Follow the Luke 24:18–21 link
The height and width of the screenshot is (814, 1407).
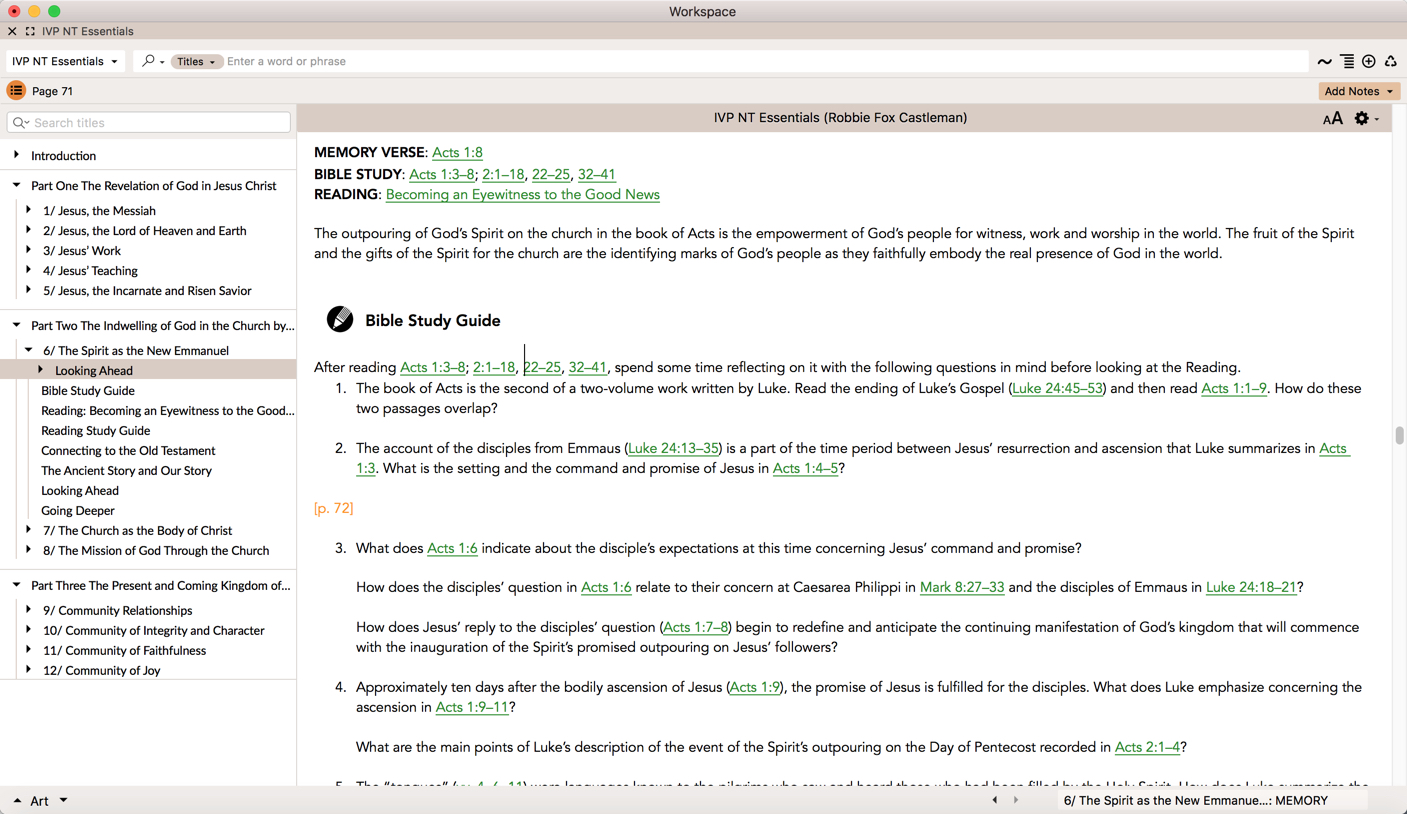(x=1251, y=587)
